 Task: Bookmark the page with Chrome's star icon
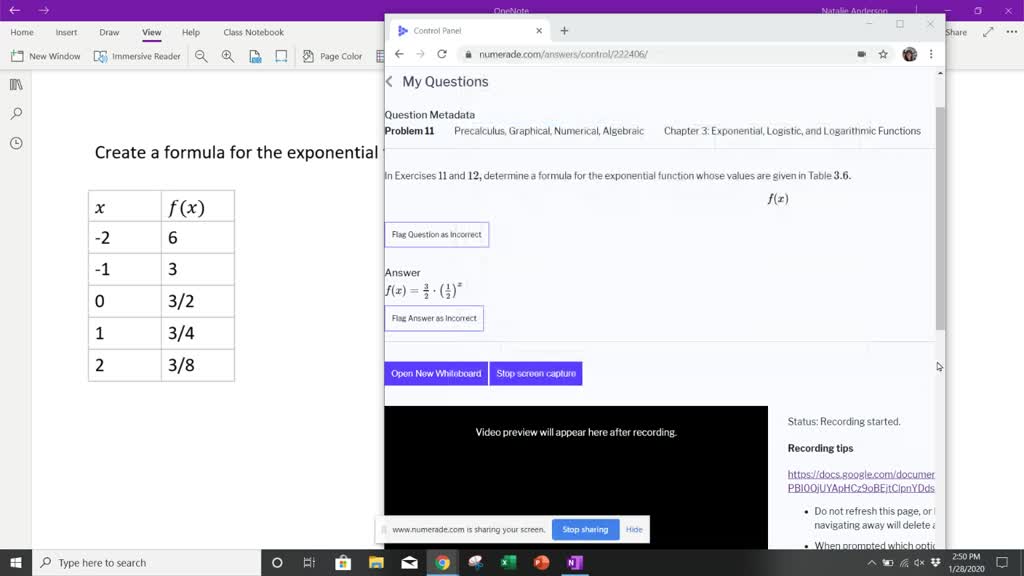click(x=884, y=54)
